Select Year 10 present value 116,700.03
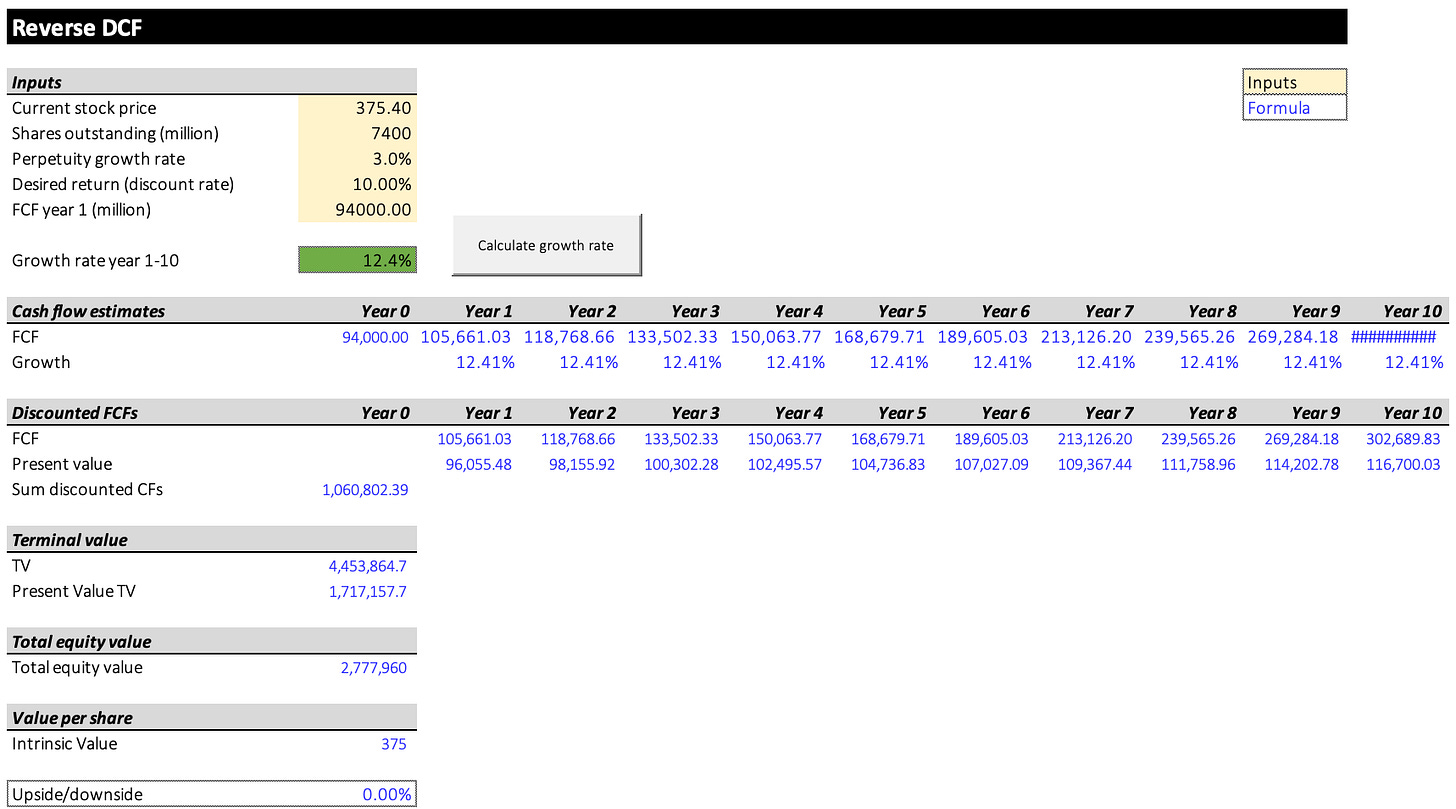This screenshot has width=1456, height=809. (x=1403, y=464)
